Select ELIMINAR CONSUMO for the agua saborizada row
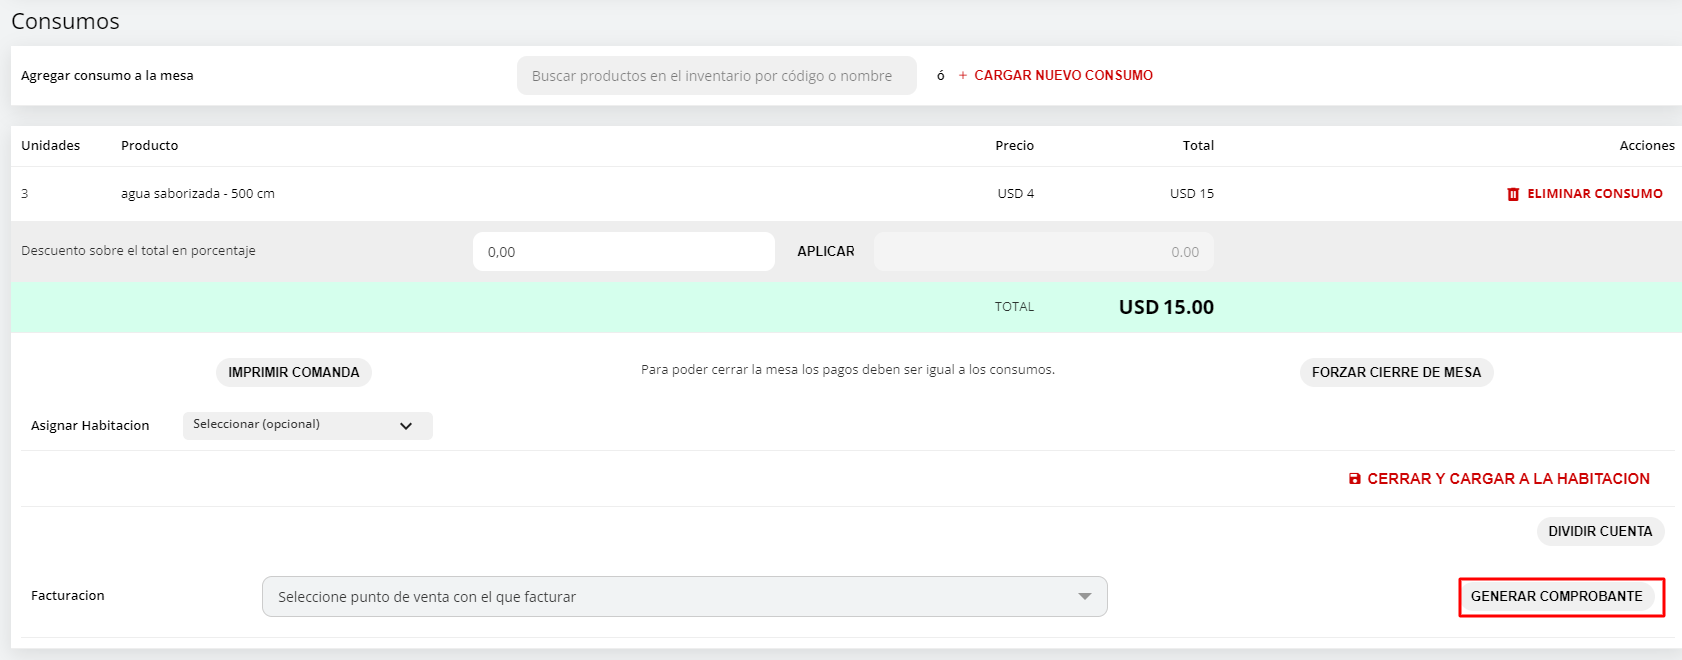The image size is (1682, 660). click(x=1593, y=193)
